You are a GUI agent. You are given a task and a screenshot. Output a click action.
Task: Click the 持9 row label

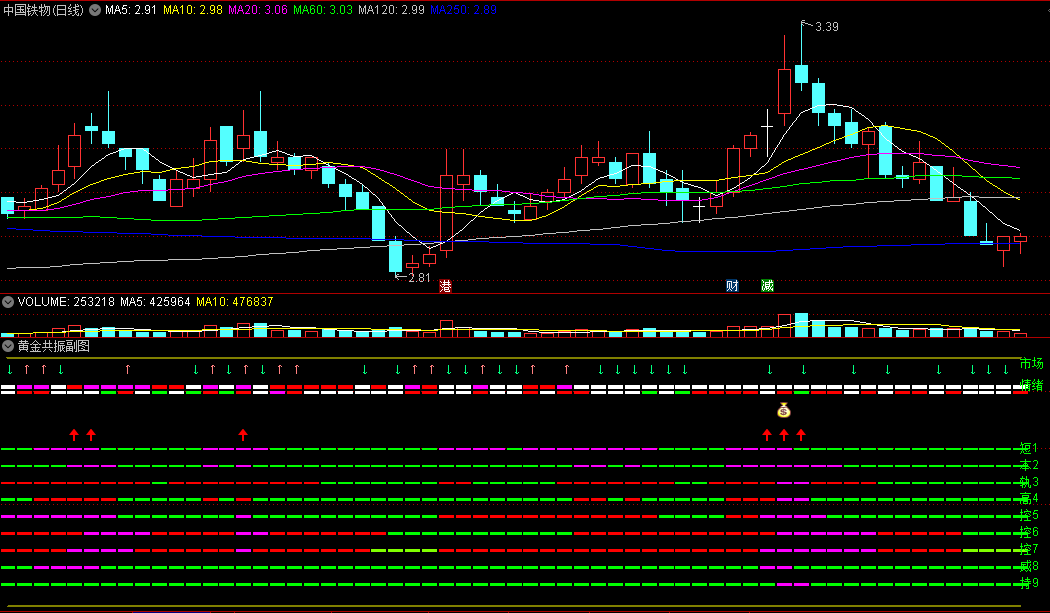pyautogui.click(x=1029, y=584)
